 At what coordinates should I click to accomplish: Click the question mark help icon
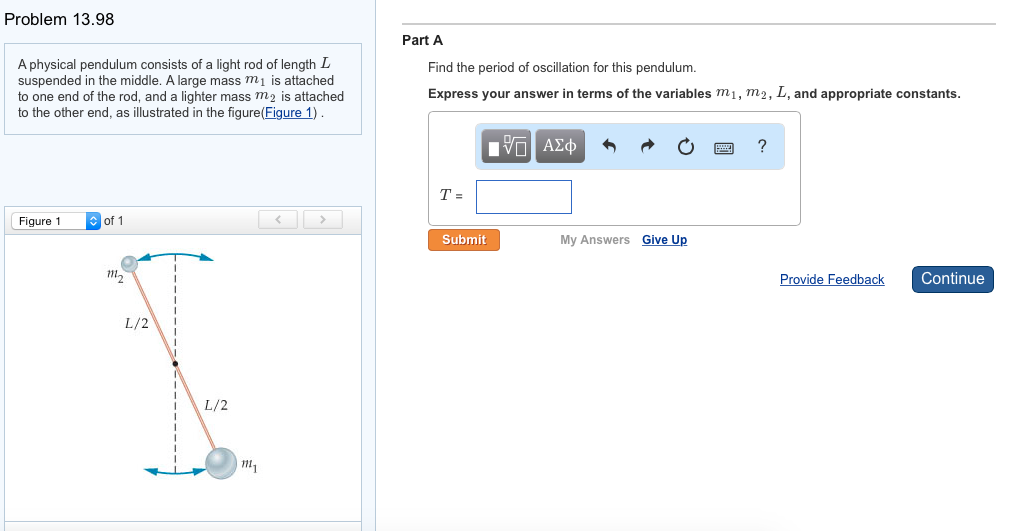tap(762, 147)
